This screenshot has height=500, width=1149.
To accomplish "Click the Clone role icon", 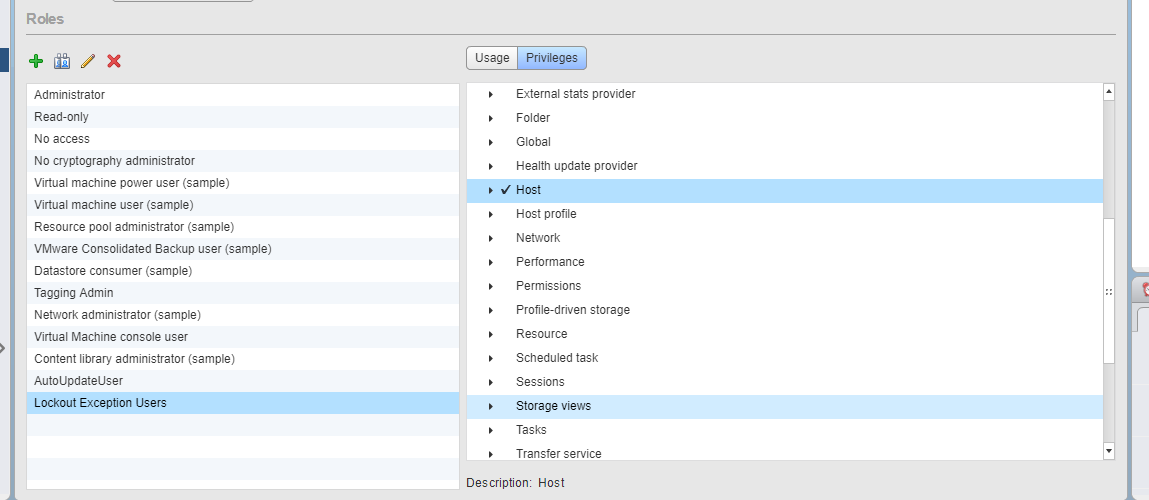I will coord(62,61).
